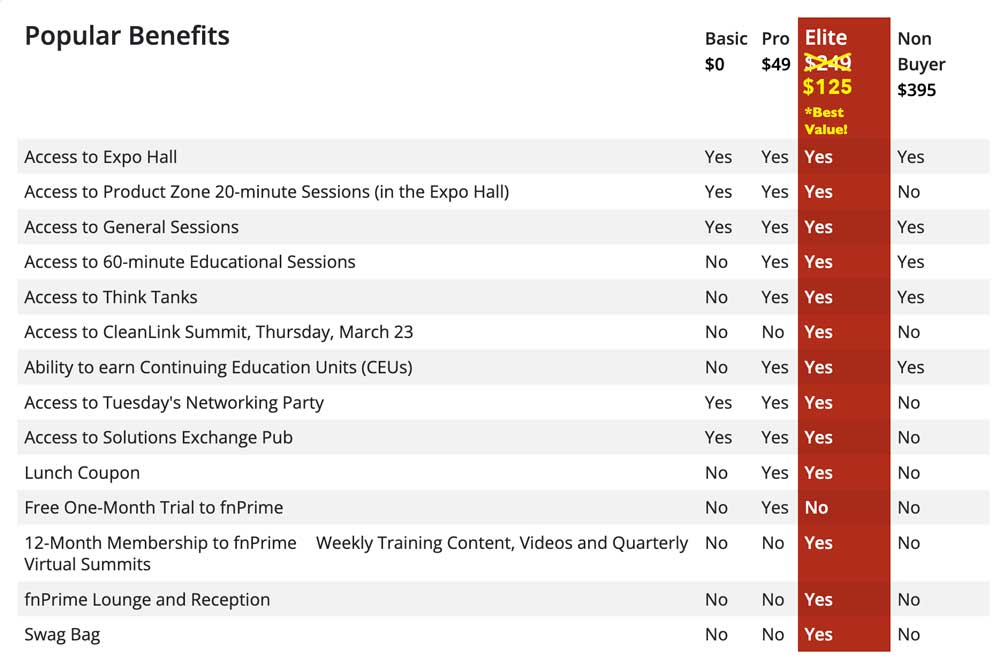1000x668 pixels.
Task: Select the Elite plan column header
Action: pyautogui.click(x=826, y=38)
